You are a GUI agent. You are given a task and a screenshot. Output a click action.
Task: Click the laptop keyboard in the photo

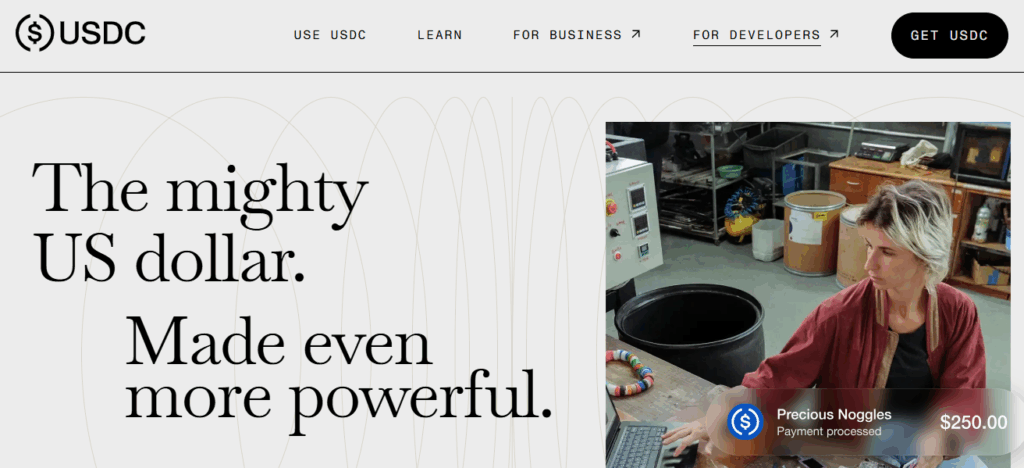pyautogui.click(x=640, y=442)
